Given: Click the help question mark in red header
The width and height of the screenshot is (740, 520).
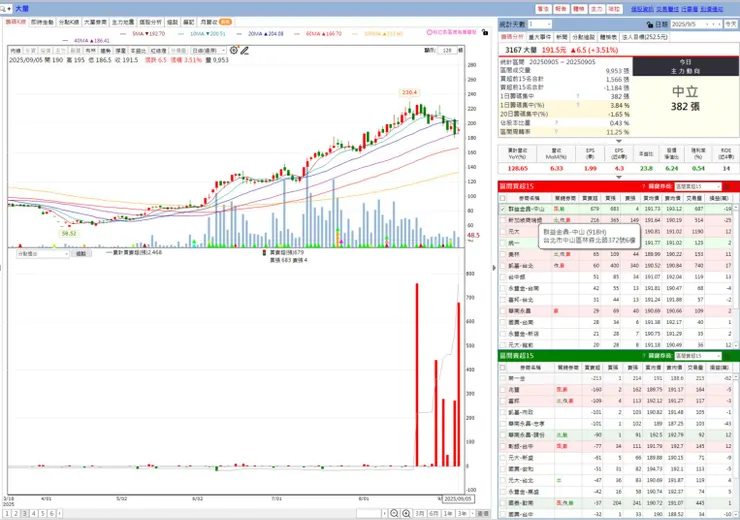Looking at the screenshot, I should [x=643, y=186].
